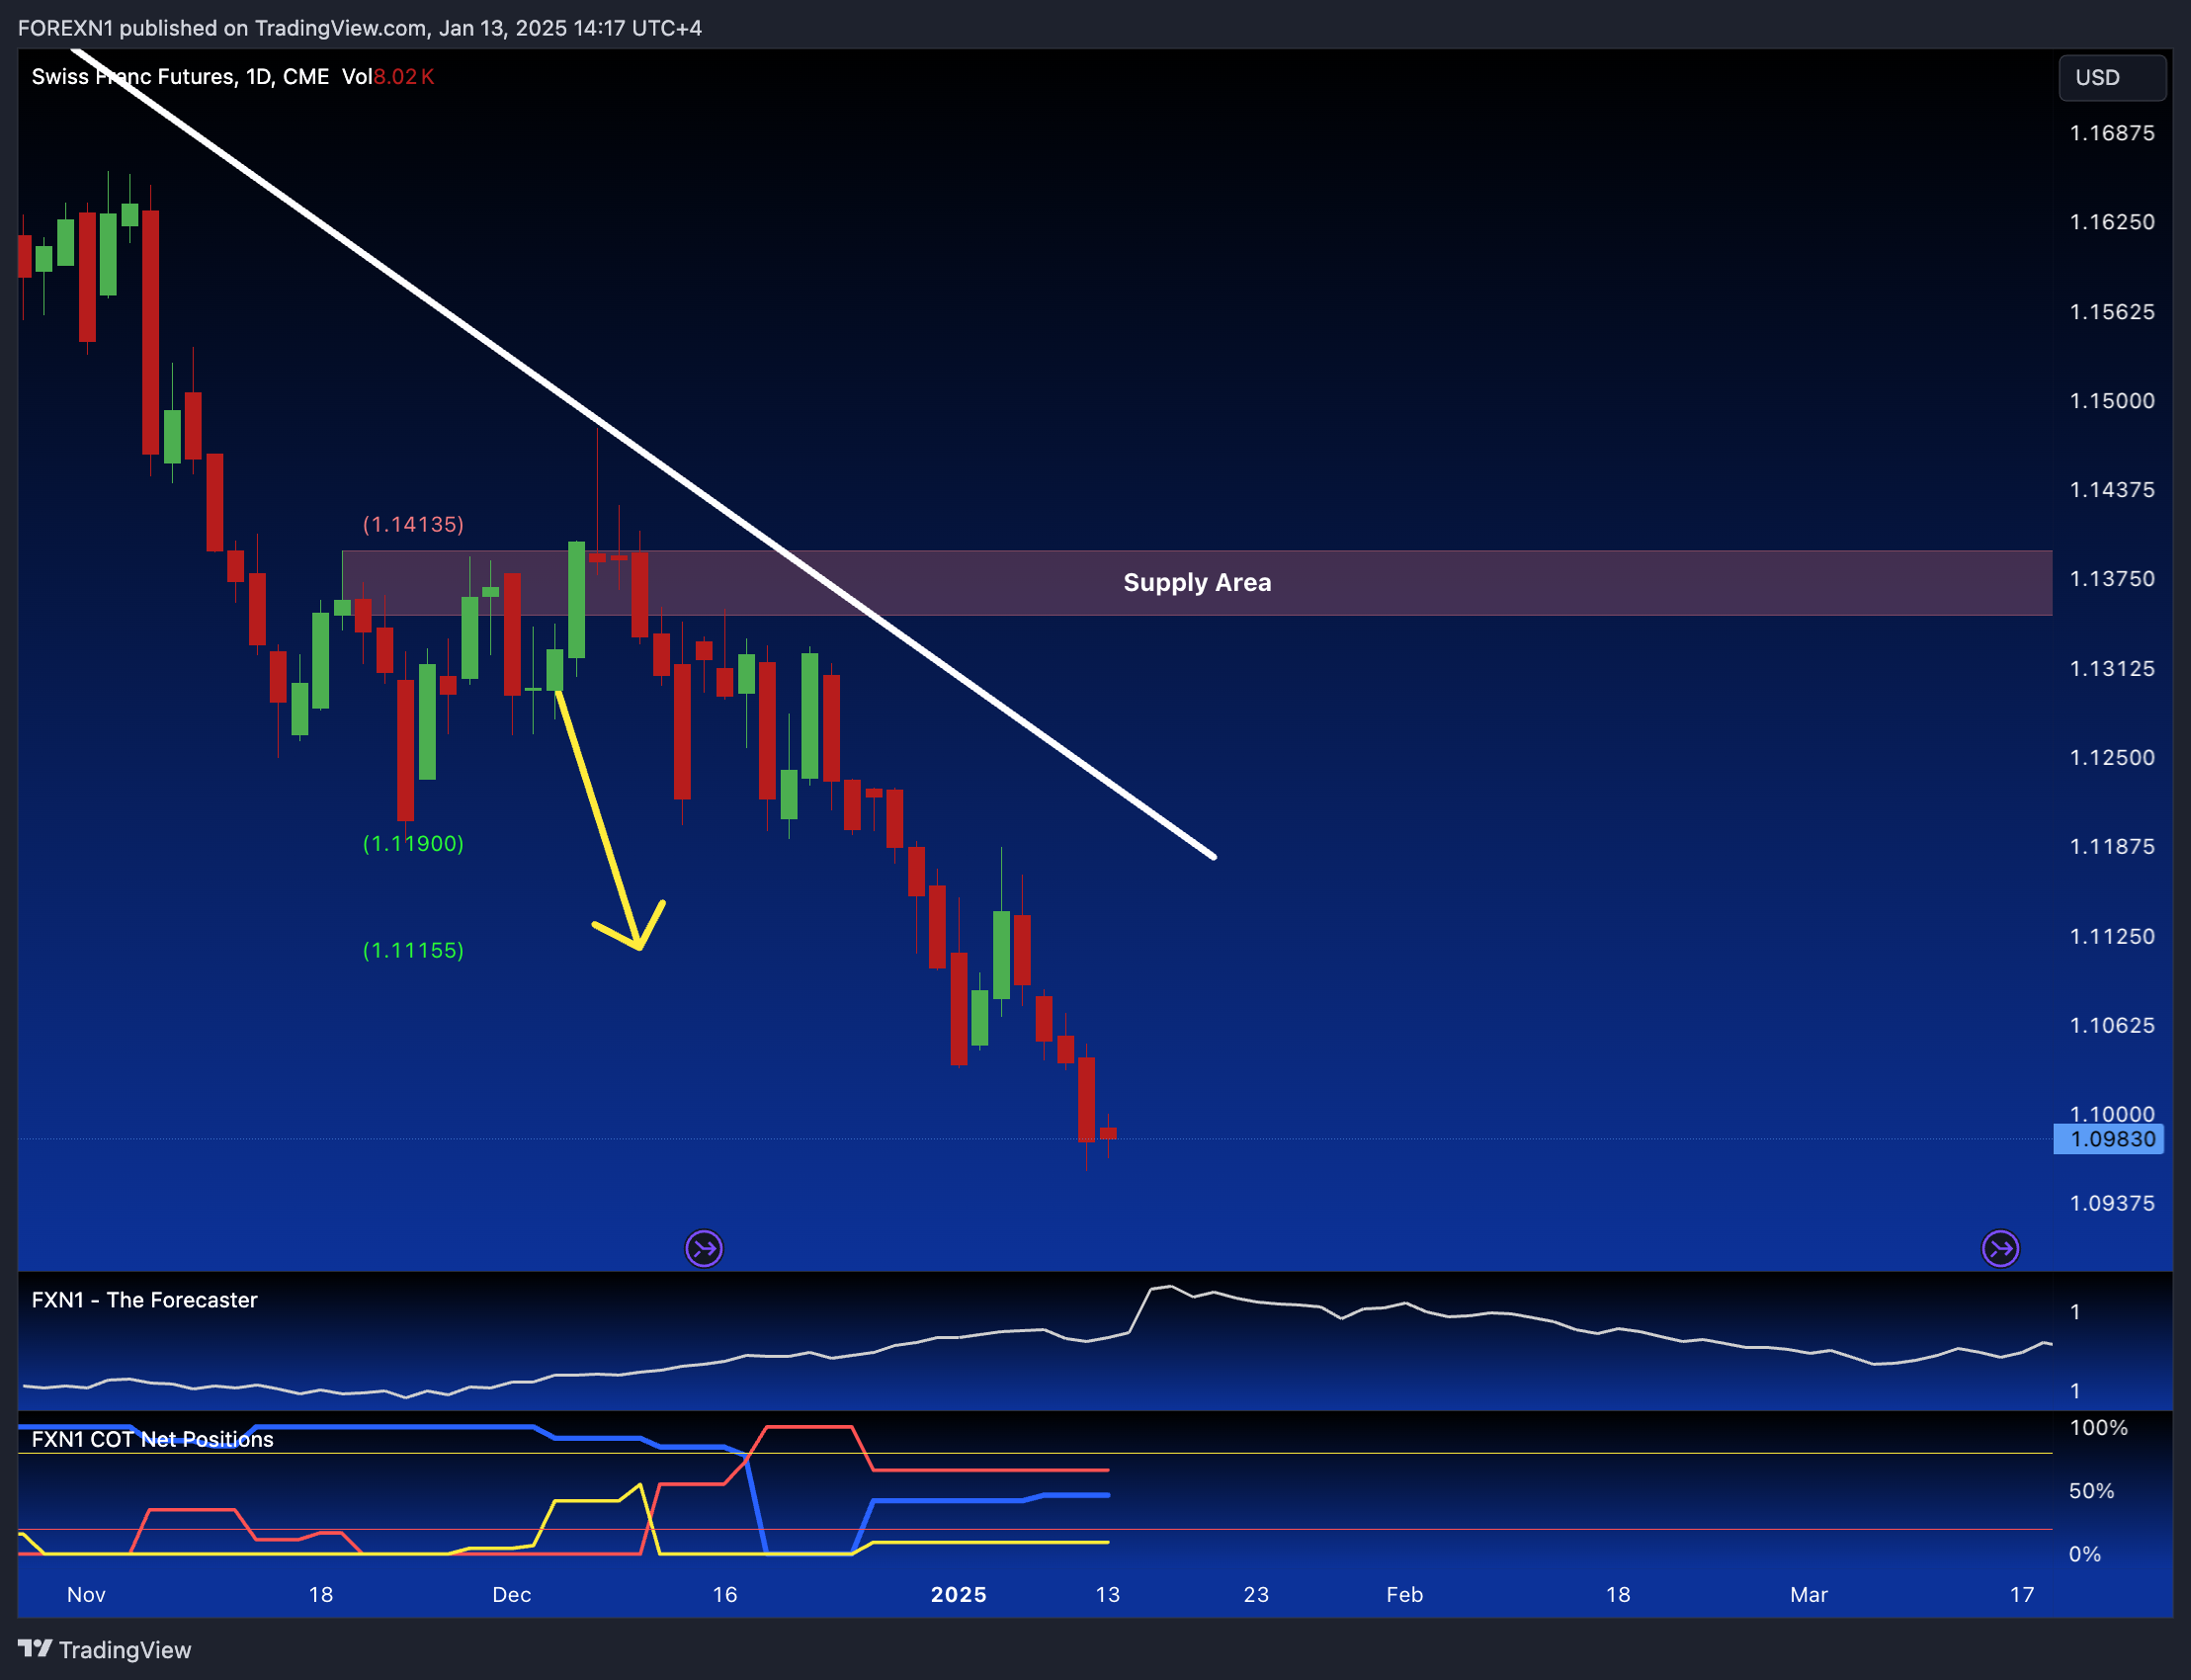Screen dimensions: 2191x1680
Task: Click the 100% scale label in COT pane
Action: pyautogui.click(x=2098, y=1428)
